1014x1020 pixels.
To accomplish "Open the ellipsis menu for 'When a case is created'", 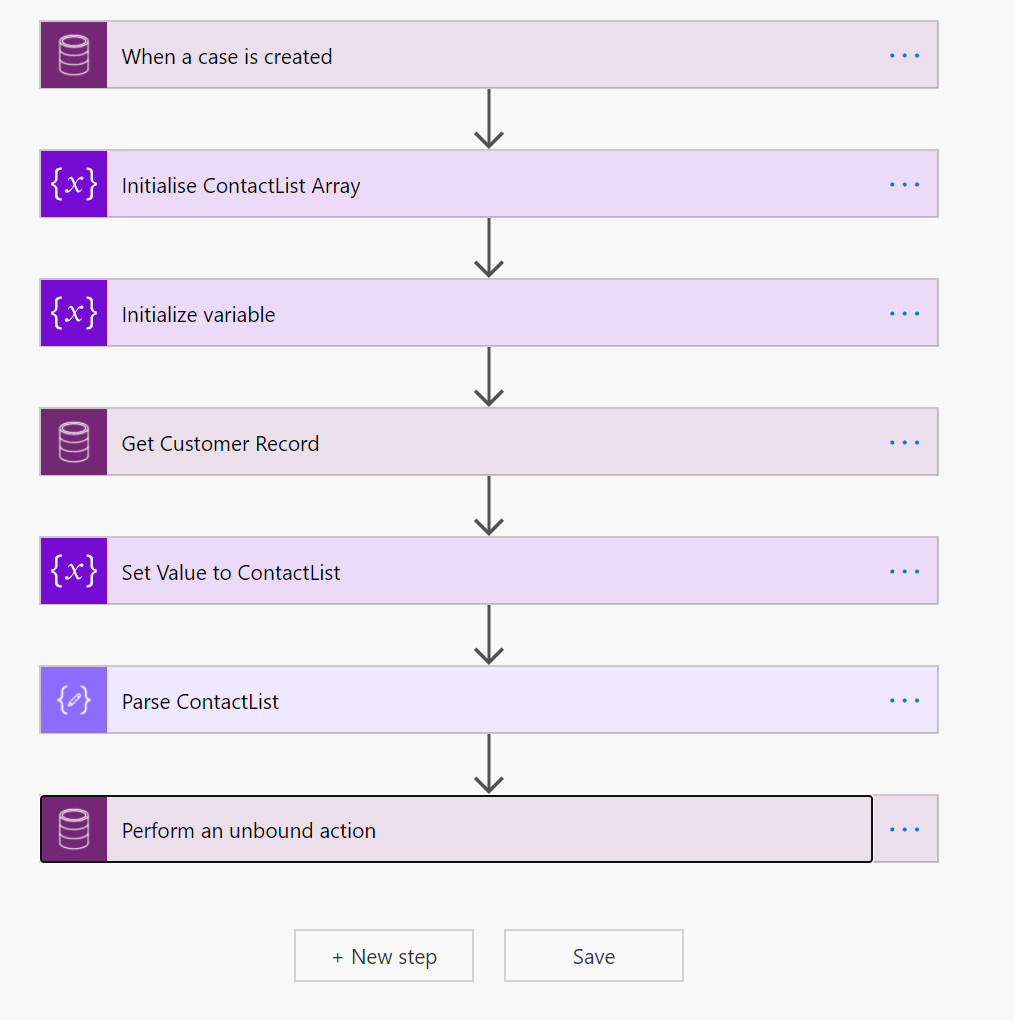I will [904, 55].
